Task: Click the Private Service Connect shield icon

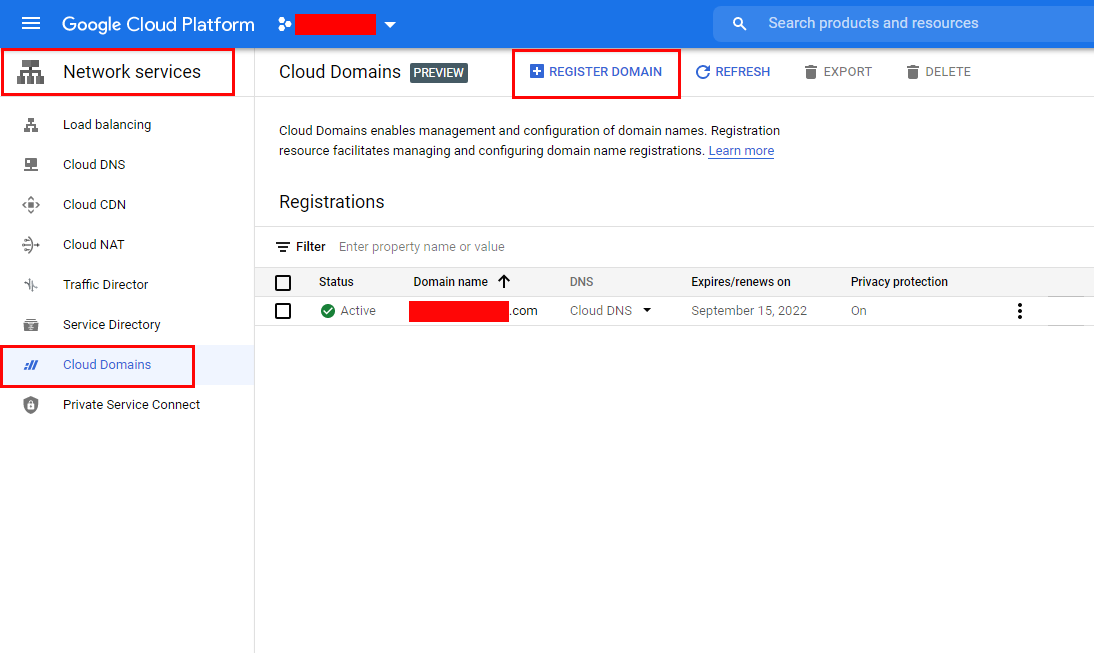Action: pyautogui.click(x=31, y=405)
